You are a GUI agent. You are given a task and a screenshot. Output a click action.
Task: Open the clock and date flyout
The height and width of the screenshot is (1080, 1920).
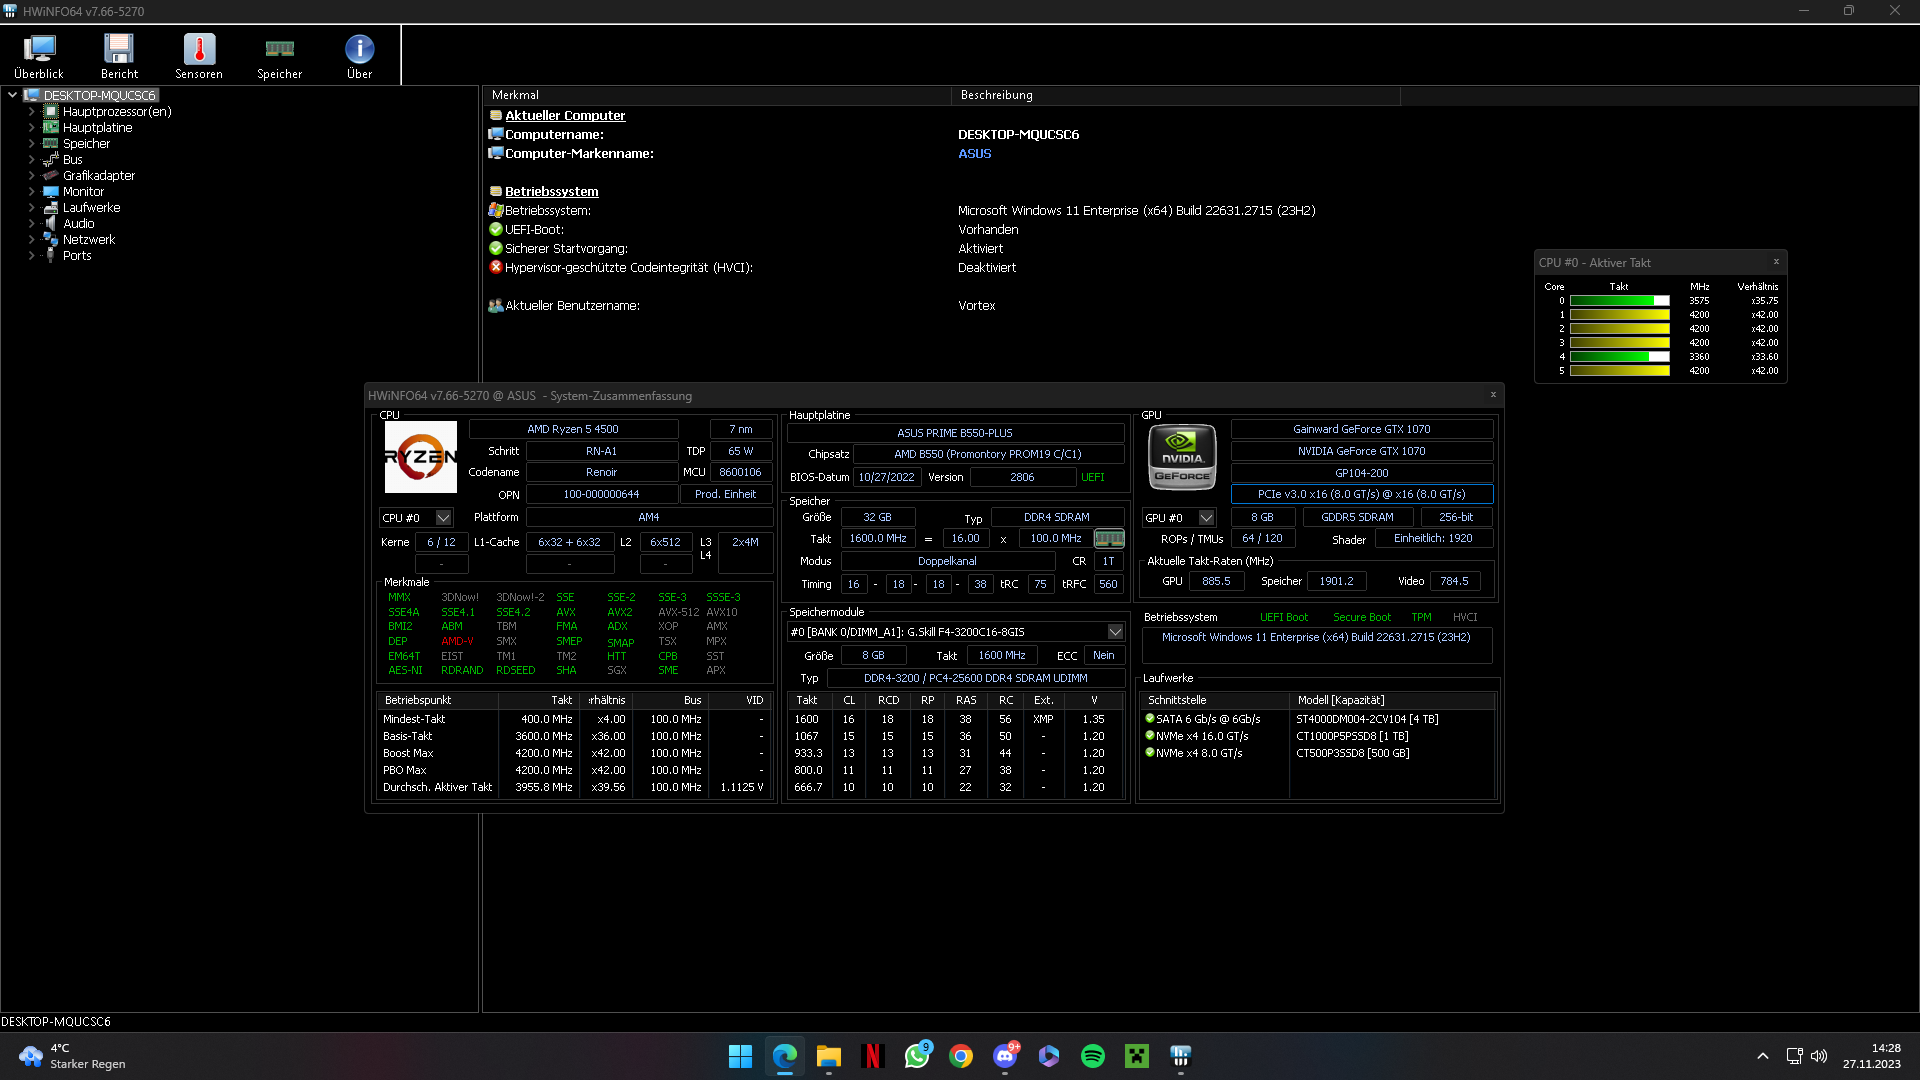click(x=1872, y=1056)
